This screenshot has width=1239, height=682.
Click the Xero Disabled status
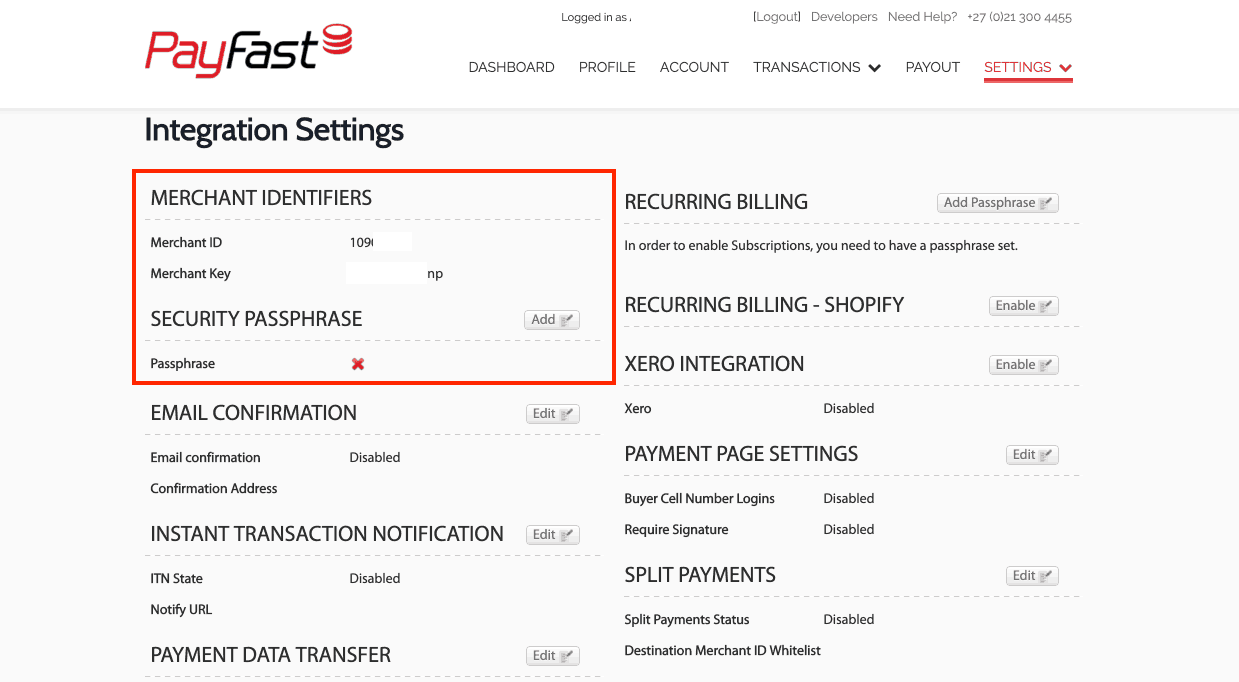849,408
